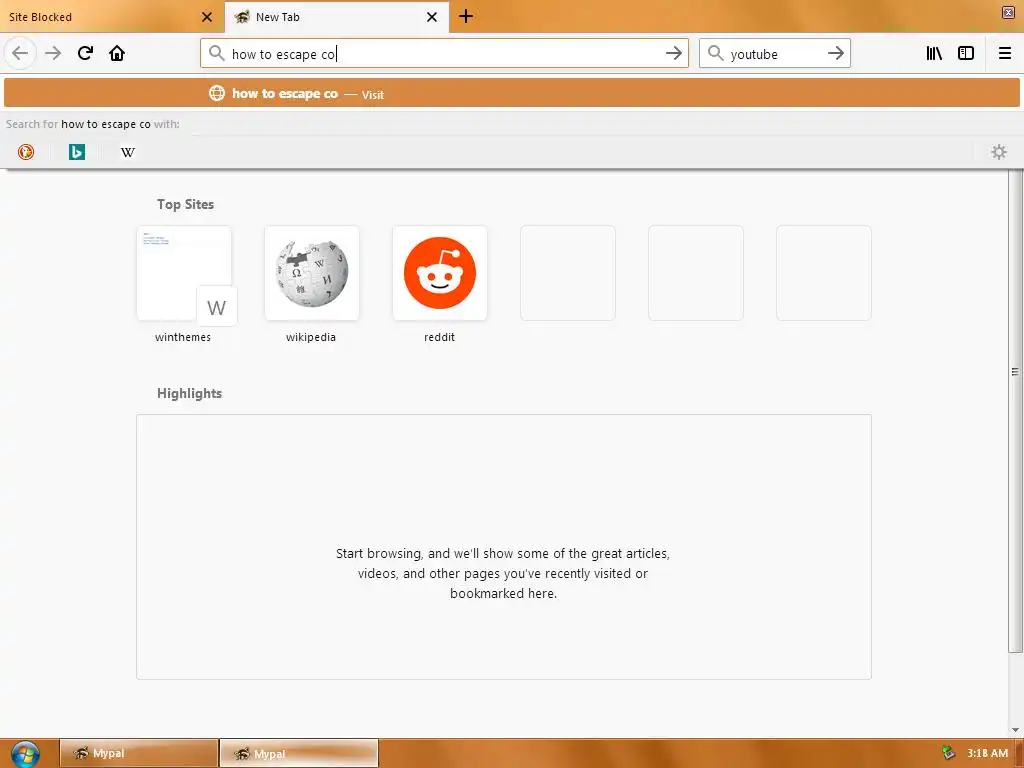Click the go arrow in address bar
1024x768 pixels.
coord(673,53)
